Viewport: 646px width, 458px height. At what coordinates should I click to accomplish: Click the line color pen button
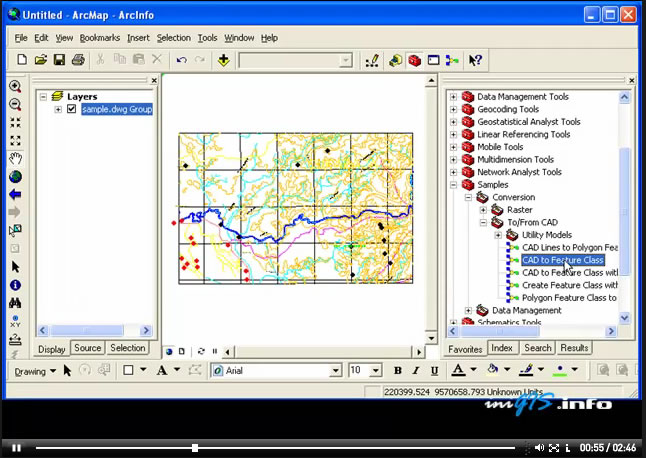tap(526, 370)
